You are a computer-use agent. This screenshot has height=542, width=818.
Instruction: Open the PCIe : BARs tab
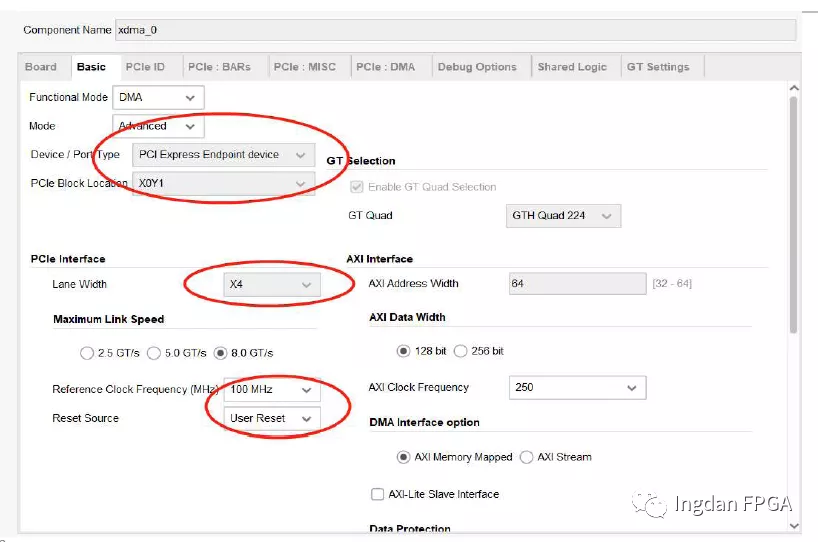click(x=219, y=67)
